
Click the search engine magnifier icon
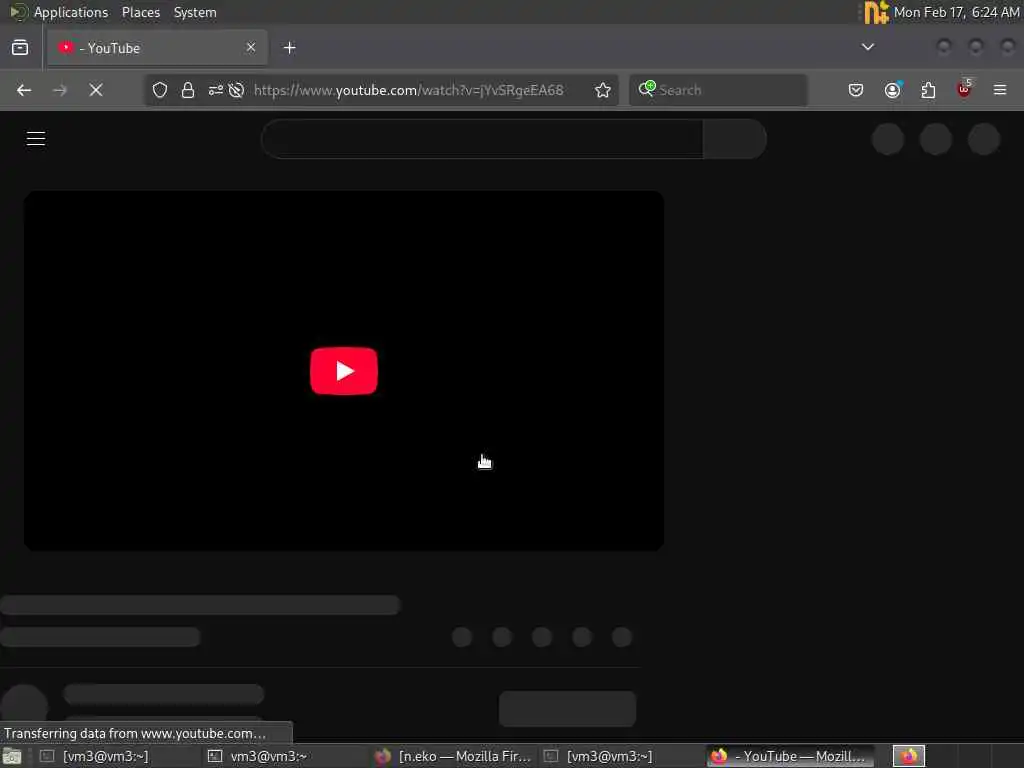(647, 89)
